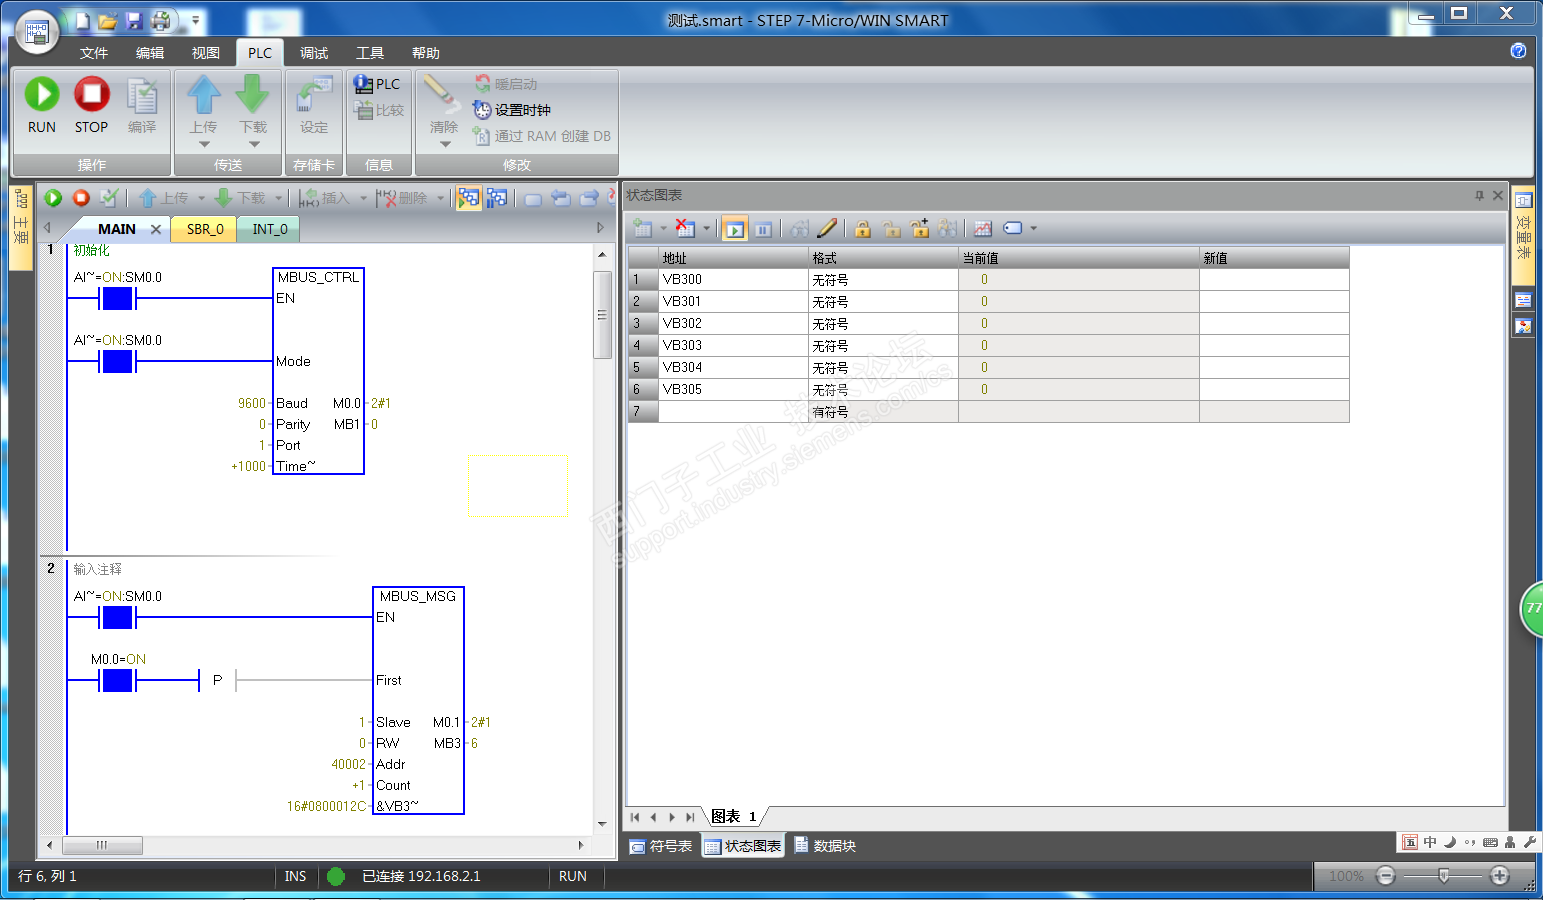Screen dimensions: 1543x900
Task: Open the 视图 view ribbon tab
Action: point(206,53)
